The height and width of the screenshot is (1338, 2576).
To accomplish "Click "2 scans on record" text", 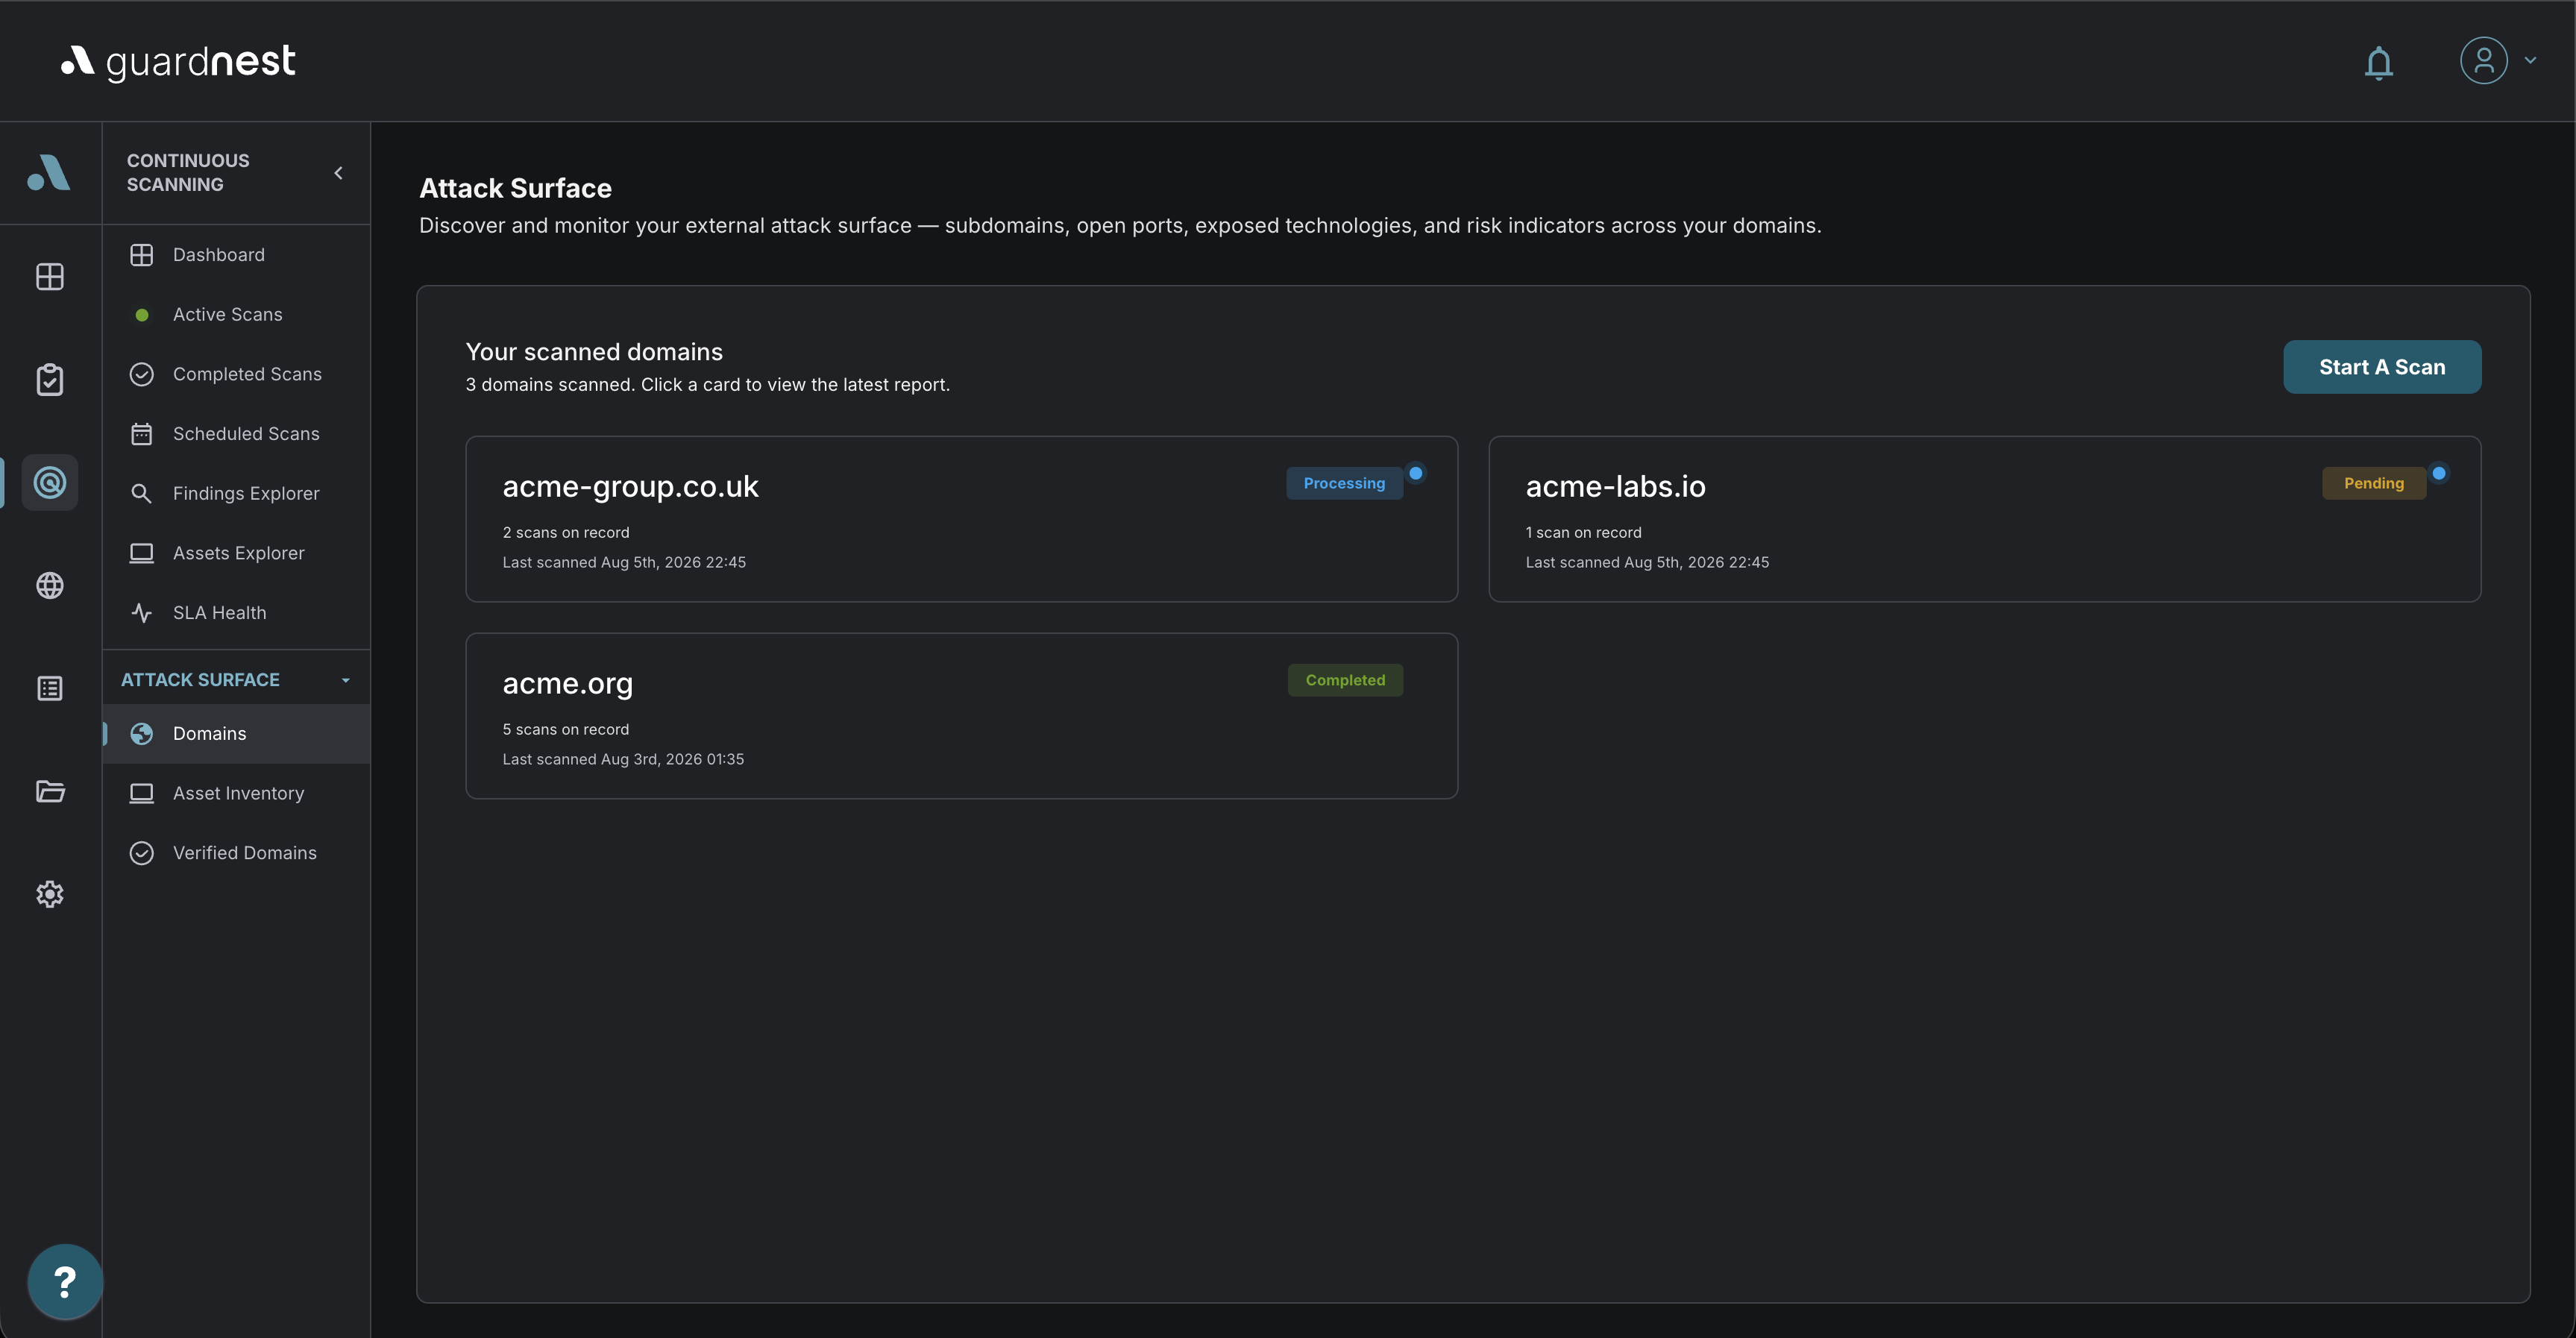I will click(x=566, y=533).
